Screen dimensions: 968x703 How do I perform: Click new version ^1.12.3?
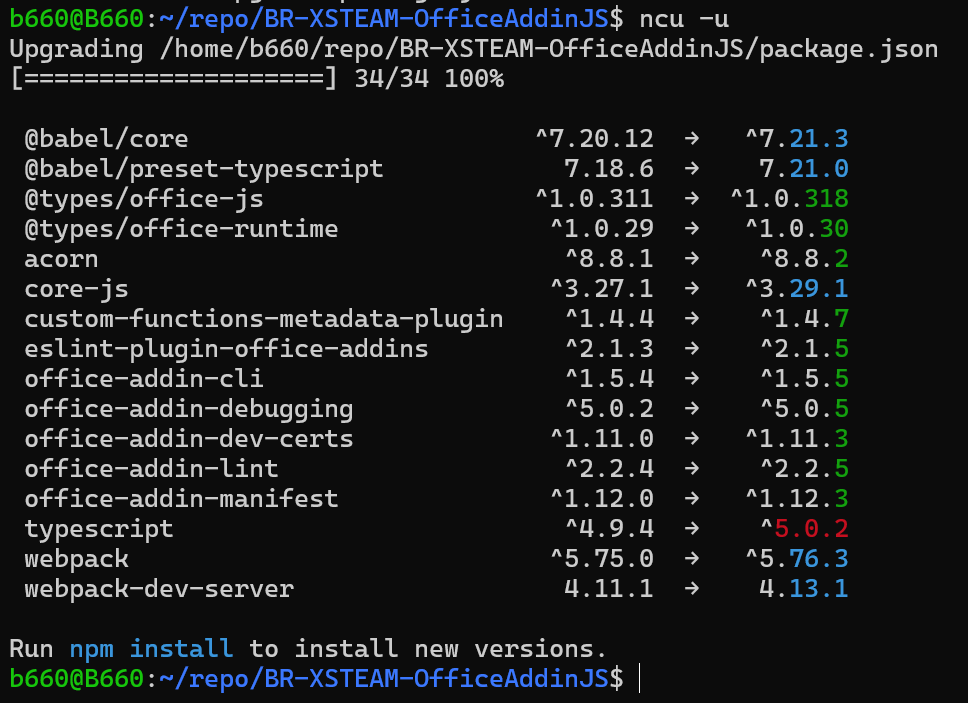click(797, 499)
